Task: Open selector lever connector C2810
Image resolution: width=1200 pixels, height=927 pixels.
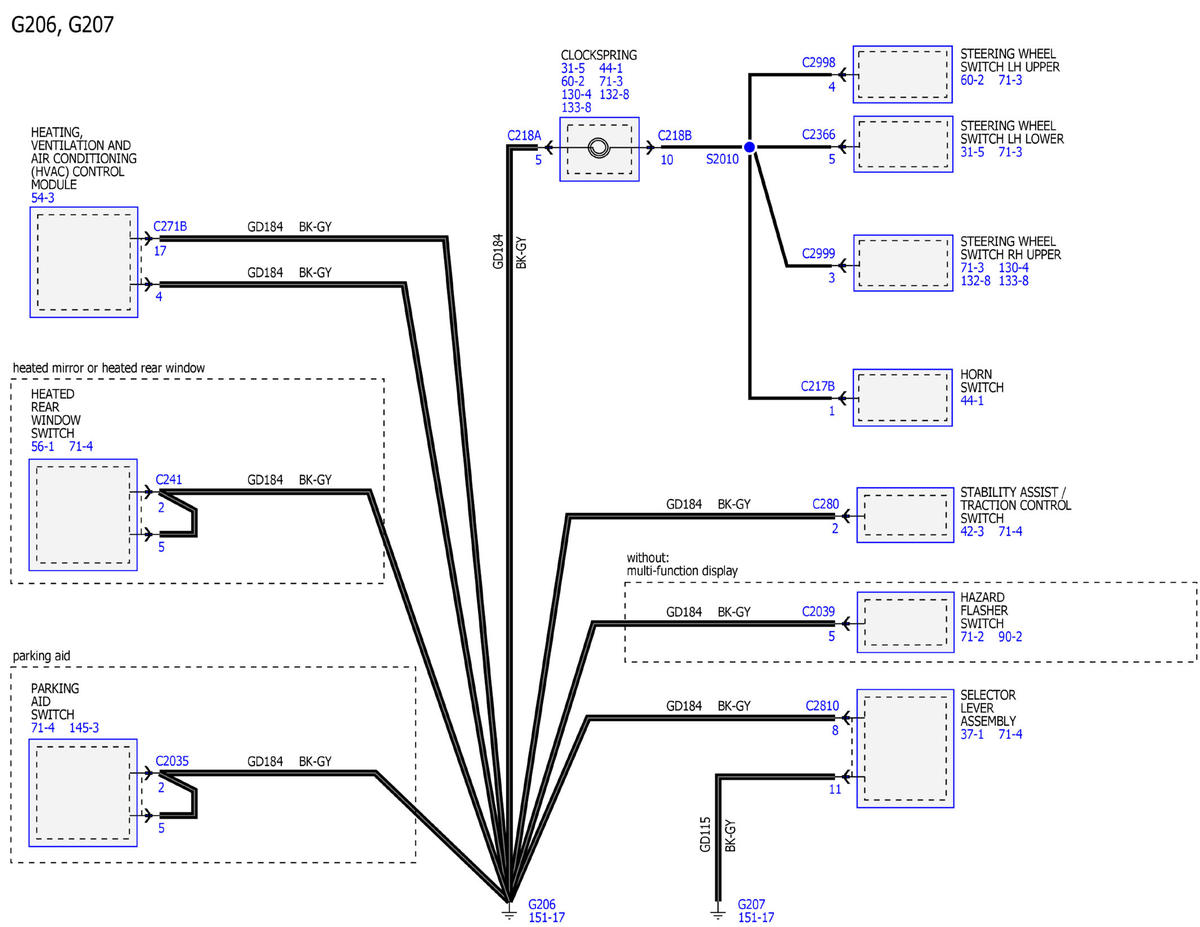Action: point(822,705)
